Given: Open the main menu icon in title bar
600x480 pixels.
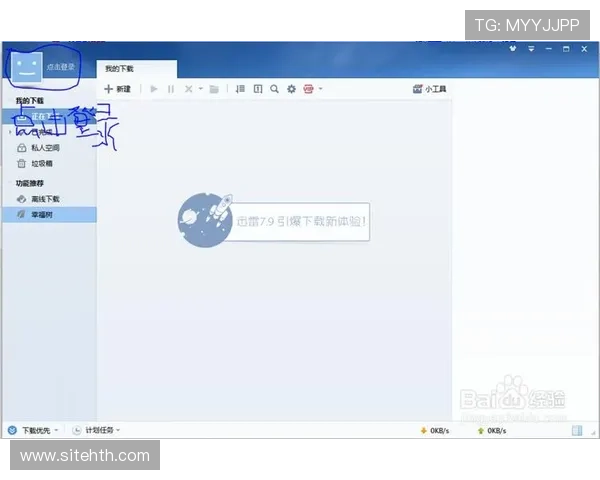Looking at the screenshot, I should pos(531,49).
